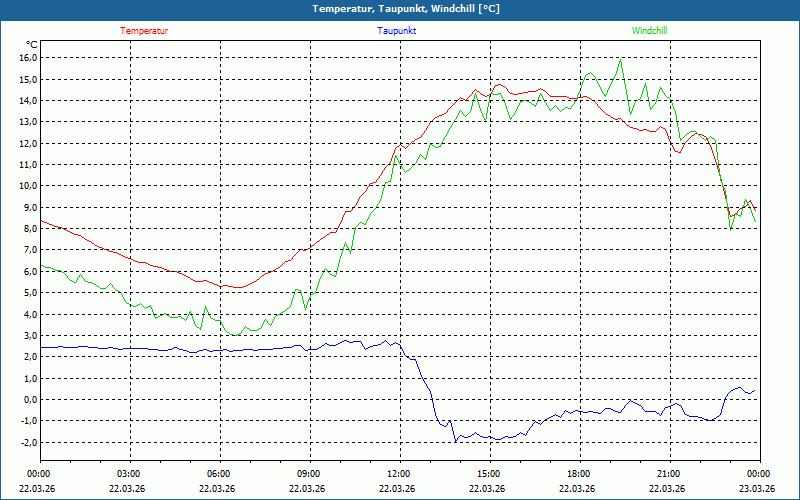Click the -1,0 y-axis value

[x=30, y=421]
